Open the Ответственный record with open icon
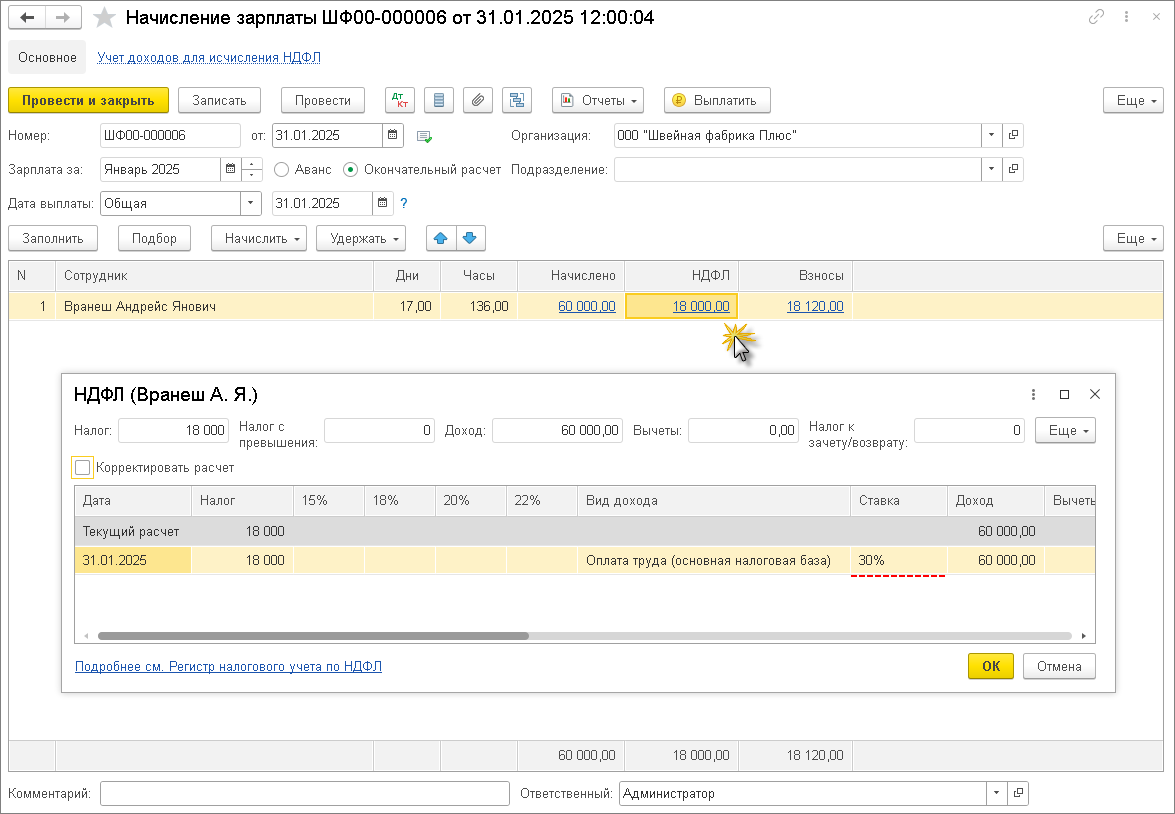Image resolution: width=1175 pixels, height=814 pixels. coord(1018,793)
